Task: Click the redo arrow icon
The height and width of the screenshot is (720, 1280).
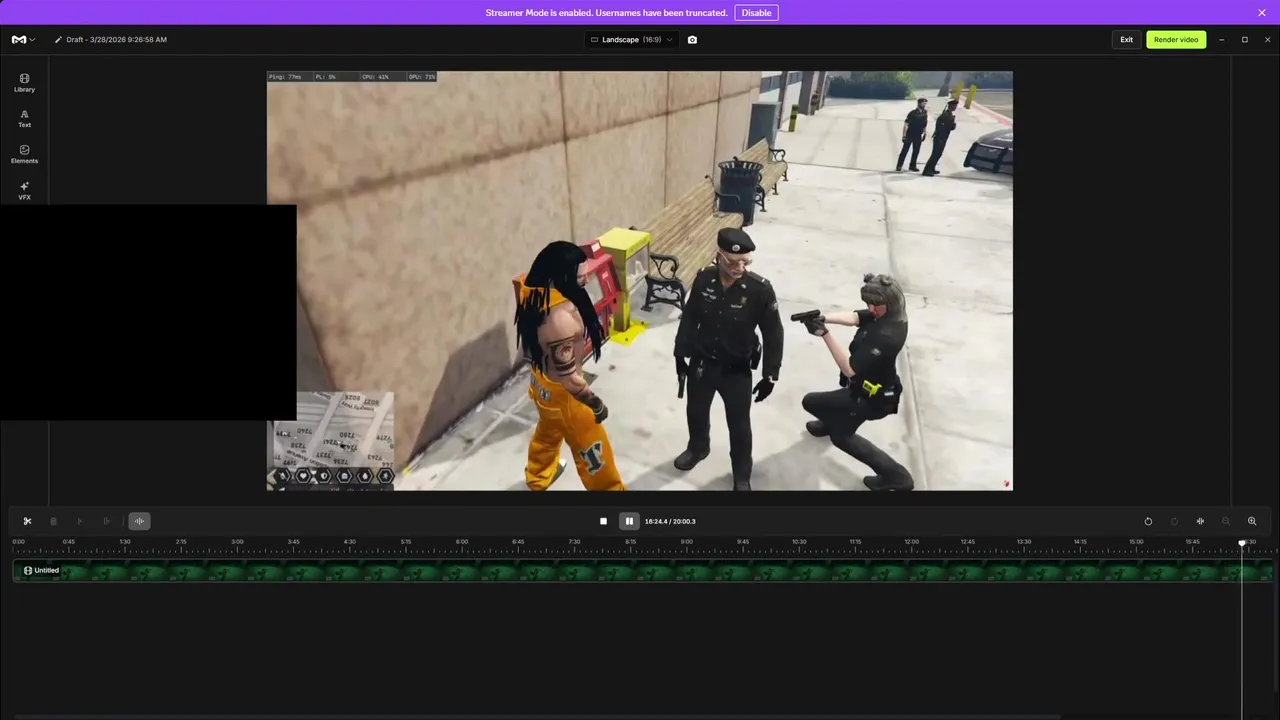Action: point(1174,521)
